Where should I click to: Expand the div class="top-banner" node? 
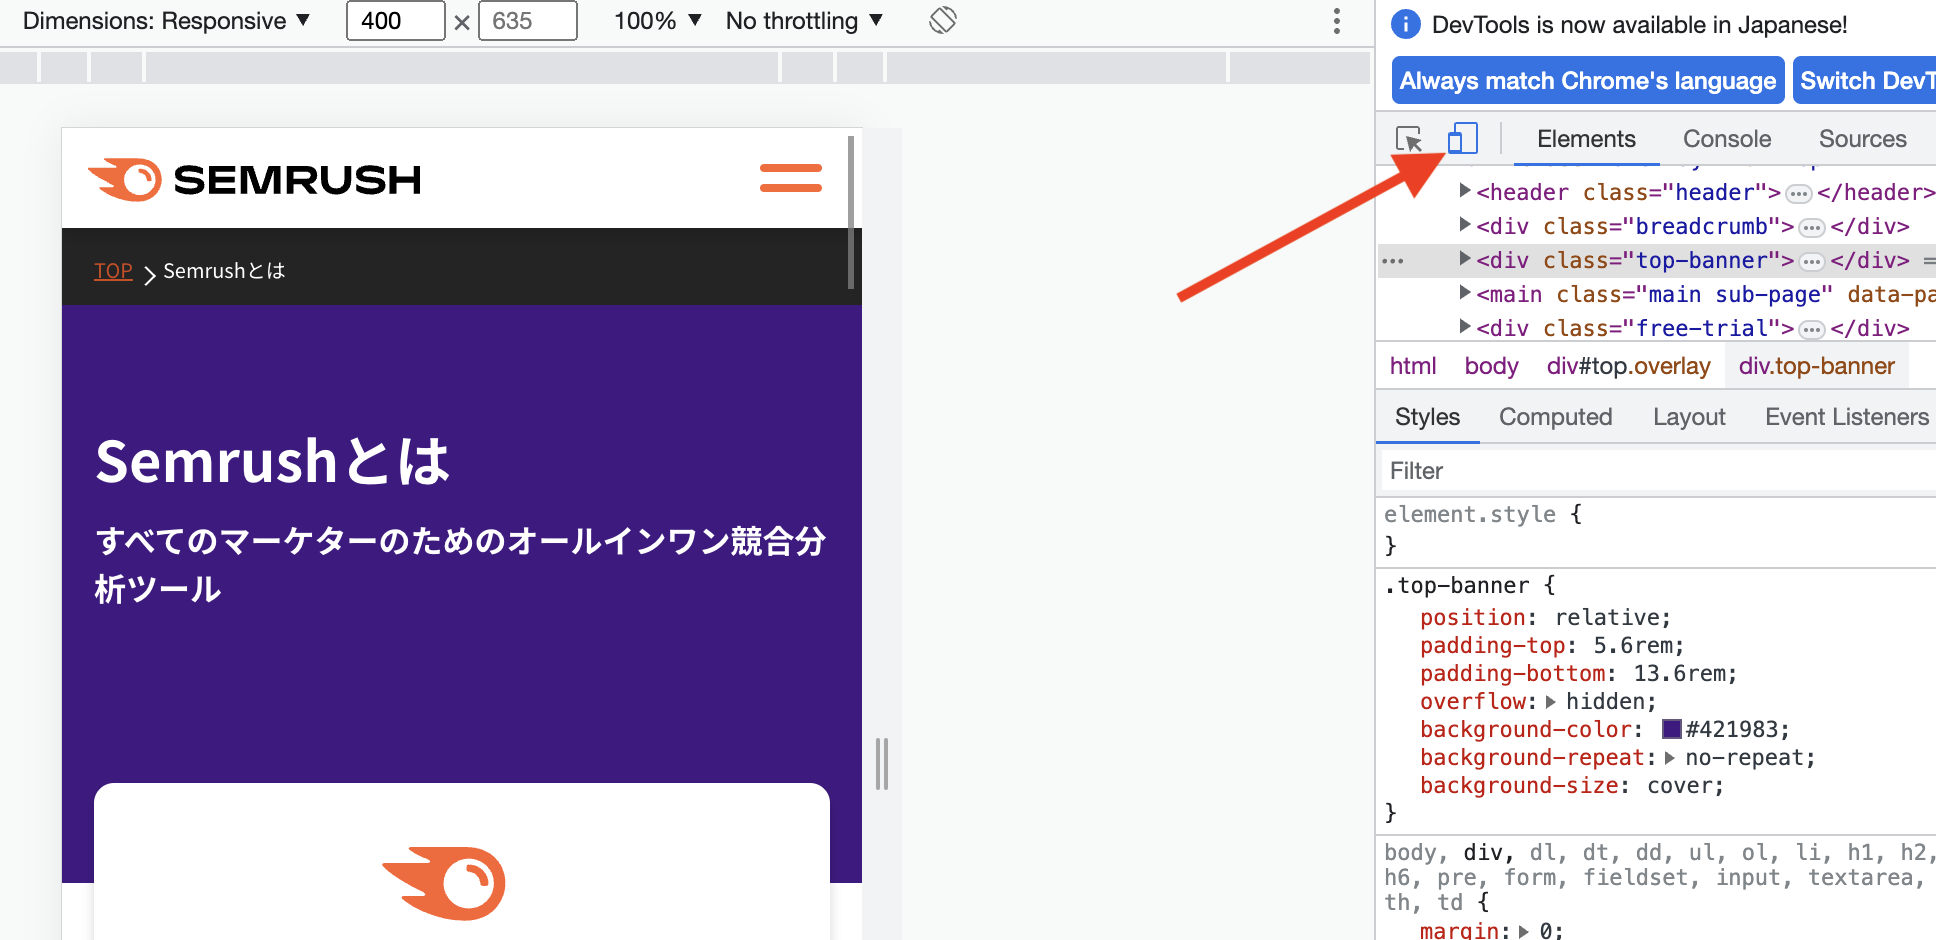(1465, 259)
